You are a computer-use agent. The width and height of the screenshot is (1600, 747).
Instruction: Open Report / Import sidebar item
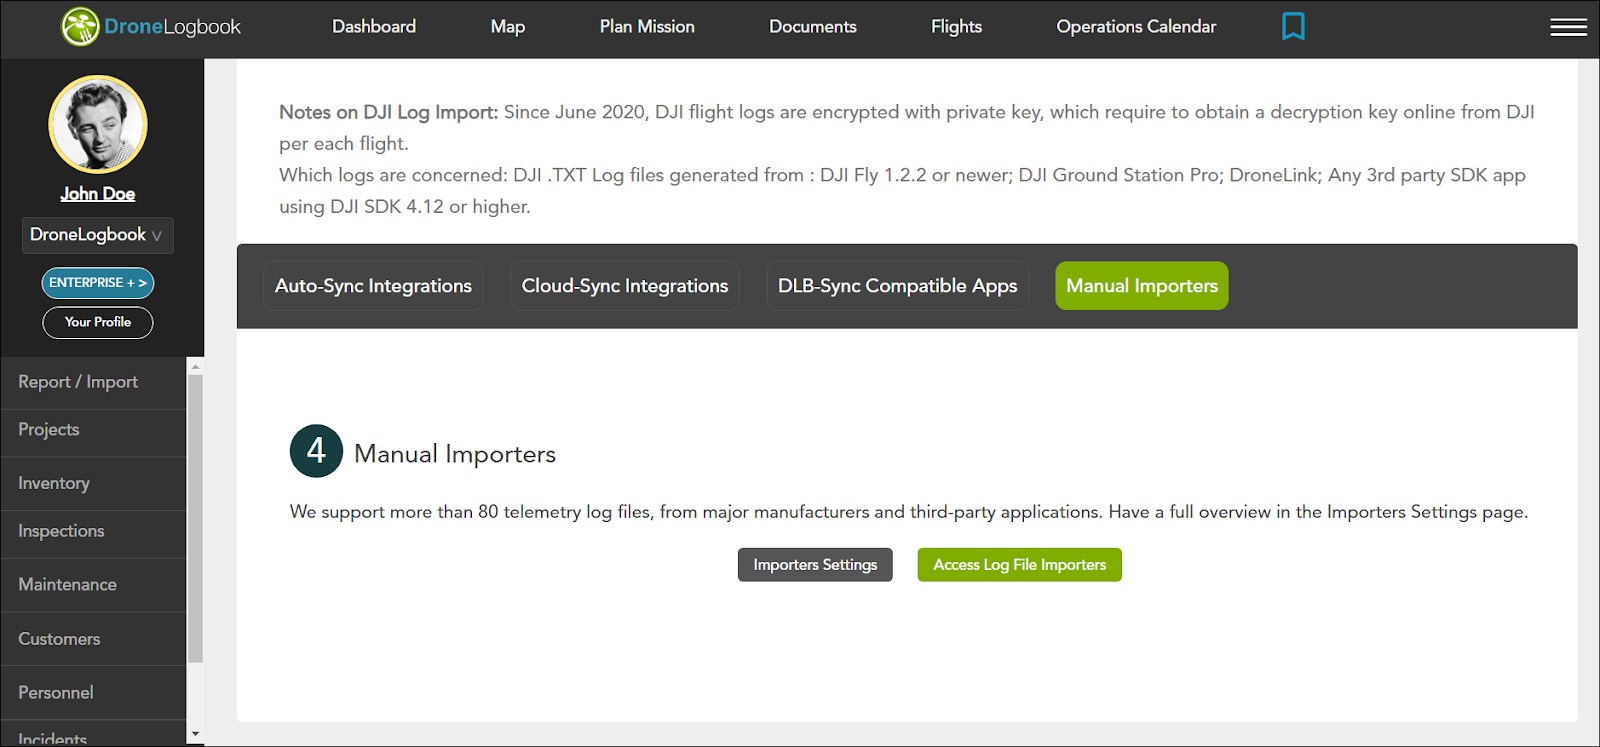coord(93,382)
